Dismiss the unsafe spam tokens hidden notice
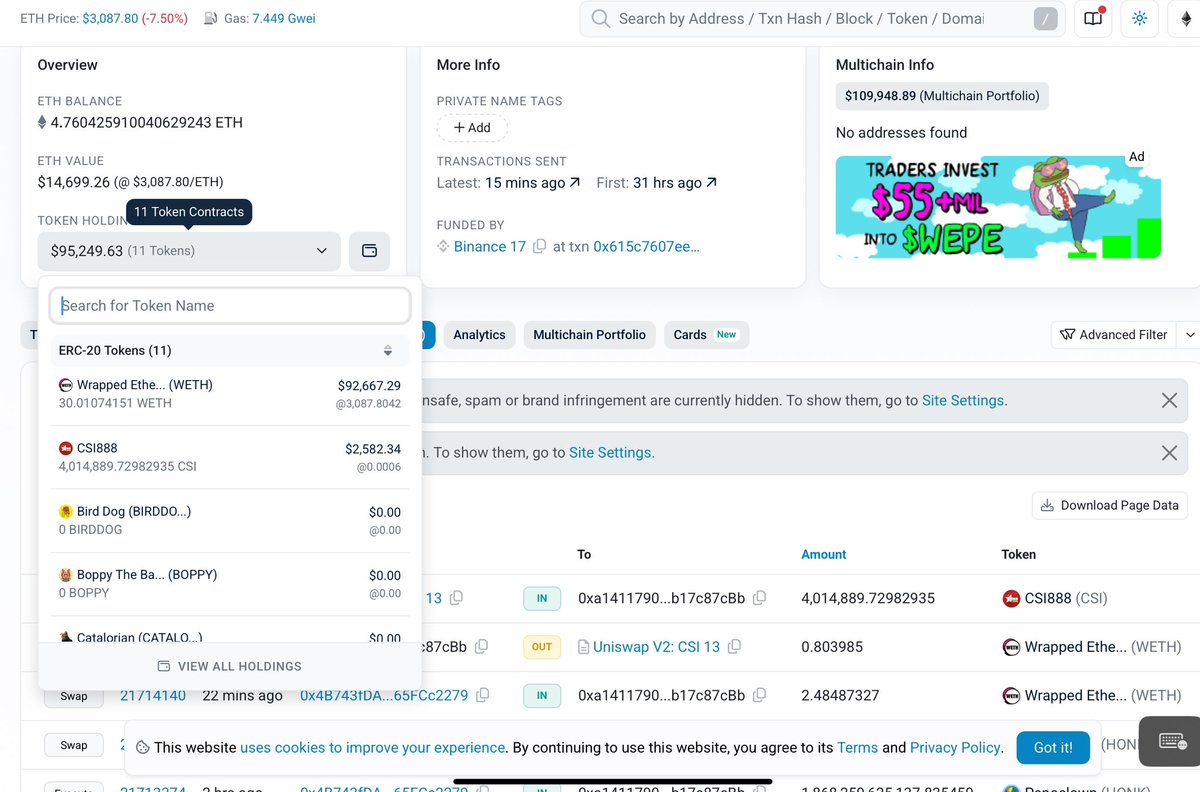1200x792 pixels. tap(1169, 400)
